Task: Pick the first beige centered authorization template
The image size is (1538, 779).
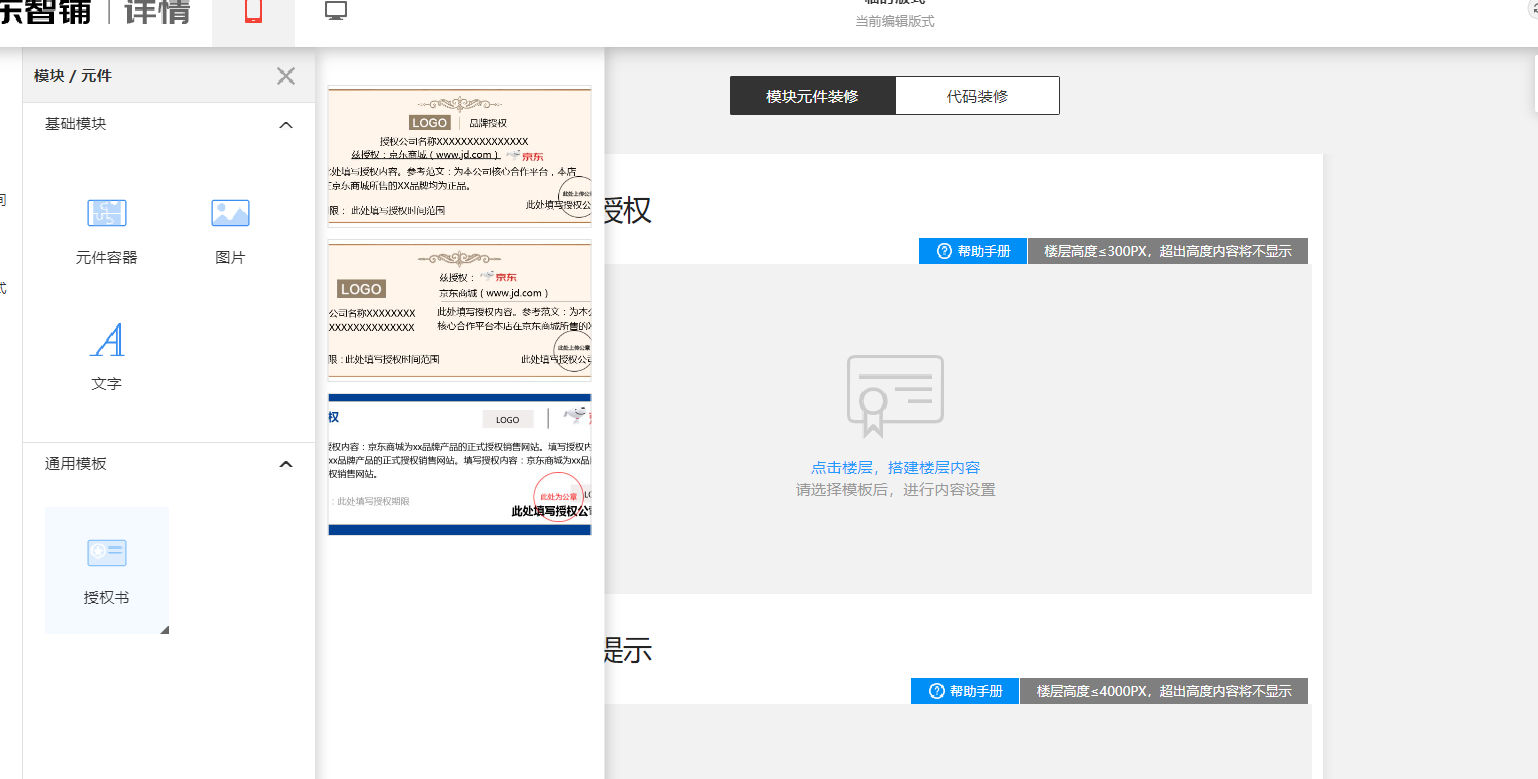Action: 460,155
